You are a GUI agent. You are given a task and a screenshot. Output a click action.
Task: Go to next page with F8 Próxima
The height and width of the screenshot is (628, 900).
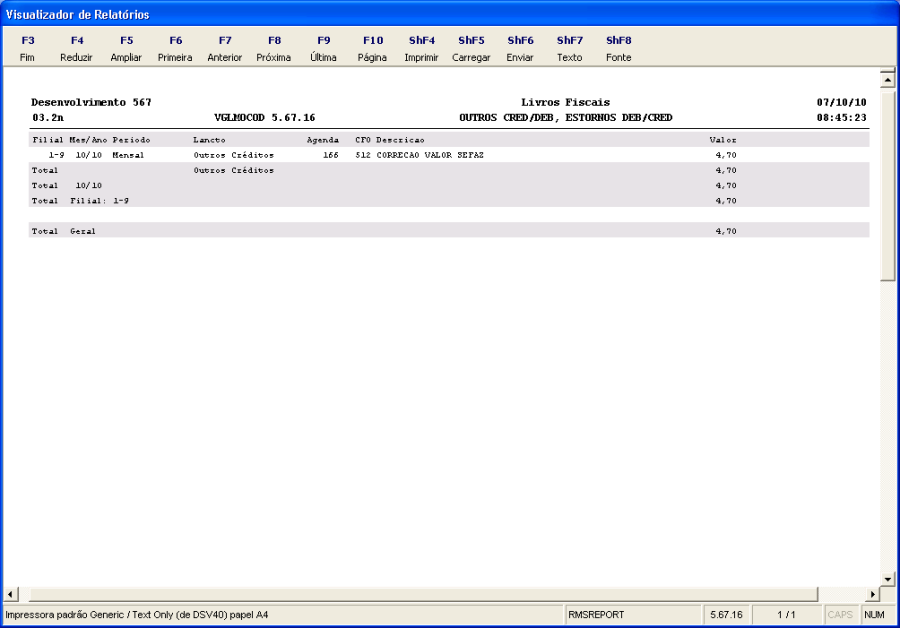[x=274, y=49]
